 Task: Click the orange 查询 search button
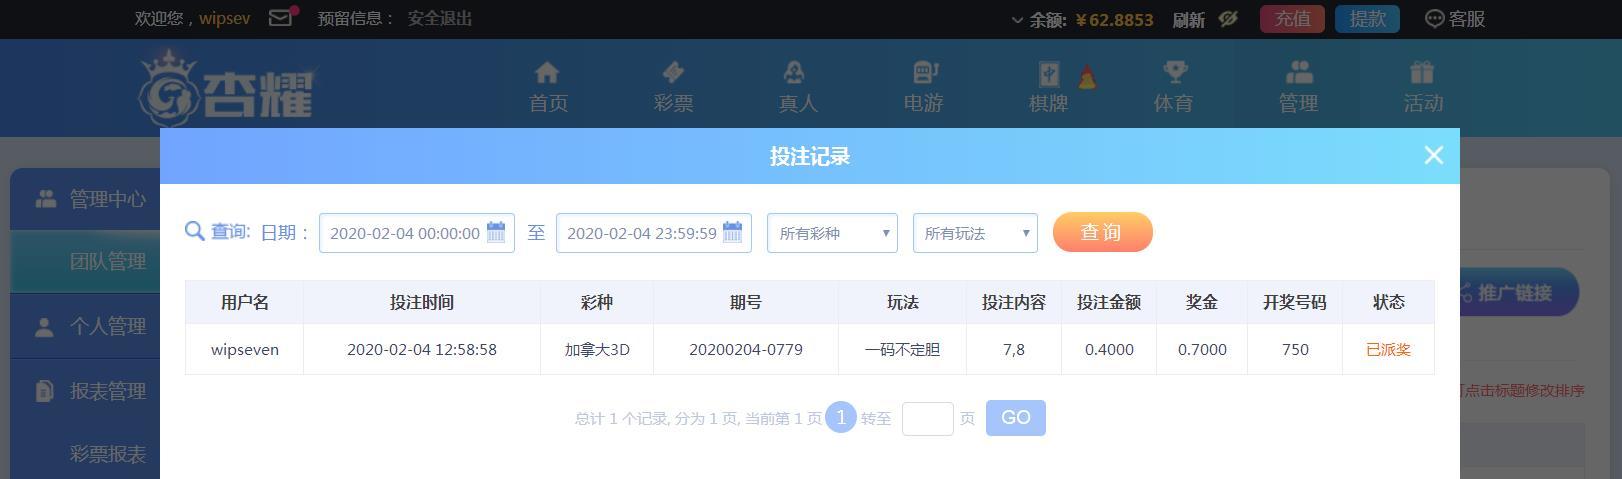[x=1102, y=232]
